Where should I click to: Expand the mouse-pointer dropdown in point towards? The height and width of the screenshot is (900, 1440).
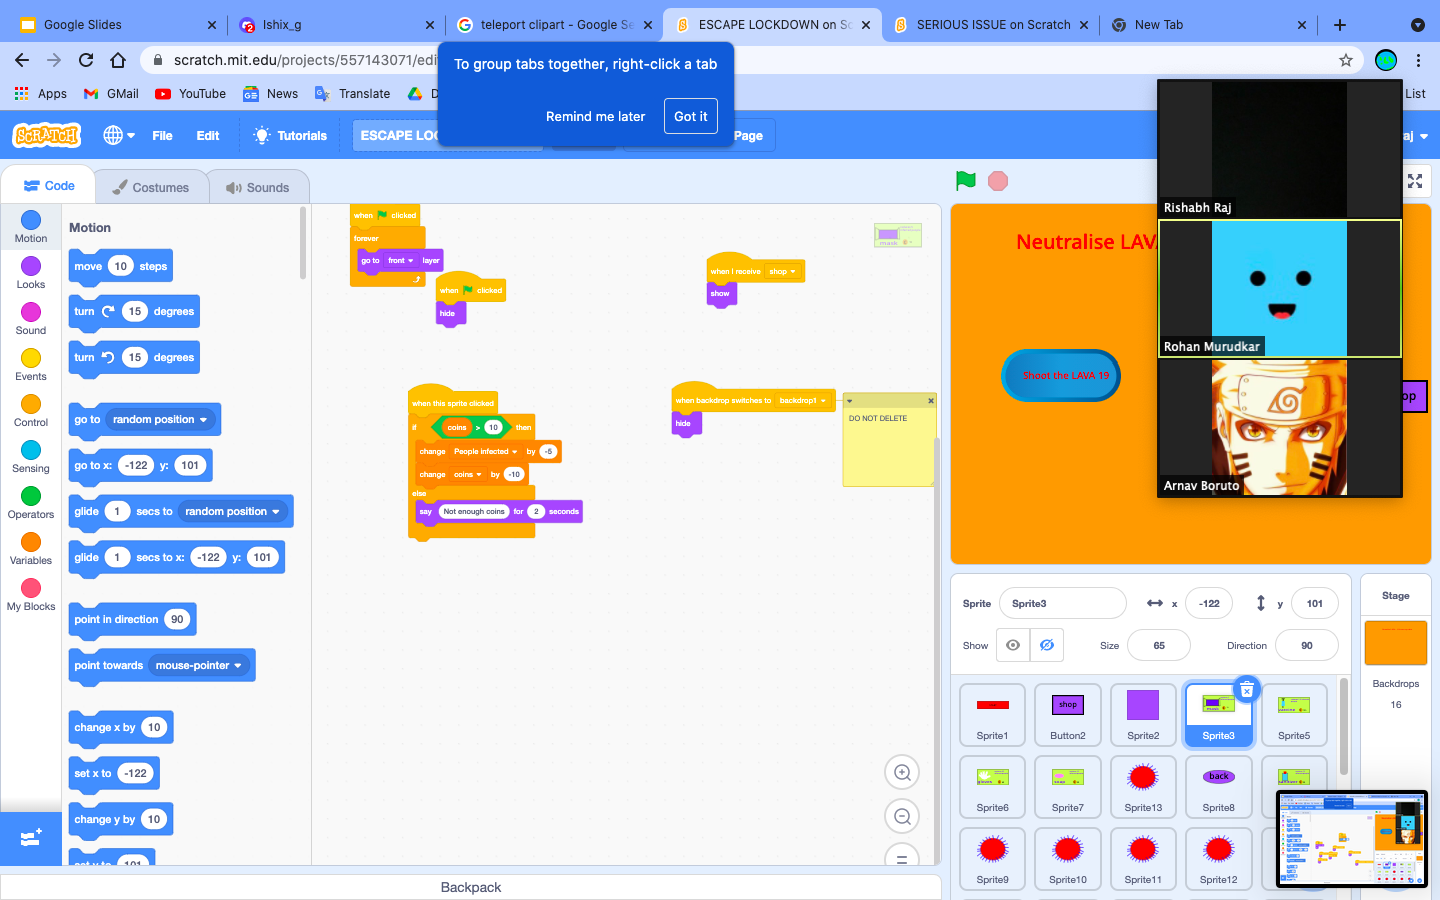(x=199, y=665)
